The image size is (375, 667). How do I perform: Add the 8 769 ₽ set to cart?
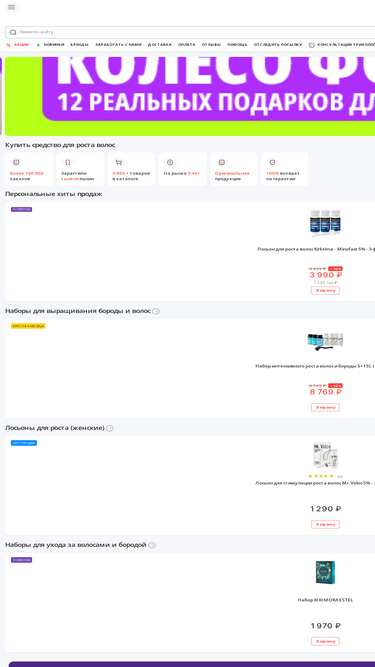point(325,408)
